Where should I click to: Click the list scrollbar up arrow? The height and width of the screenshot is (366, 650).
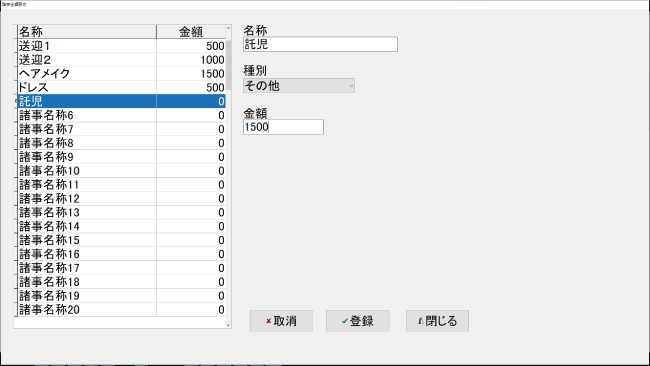click(228, 28)
